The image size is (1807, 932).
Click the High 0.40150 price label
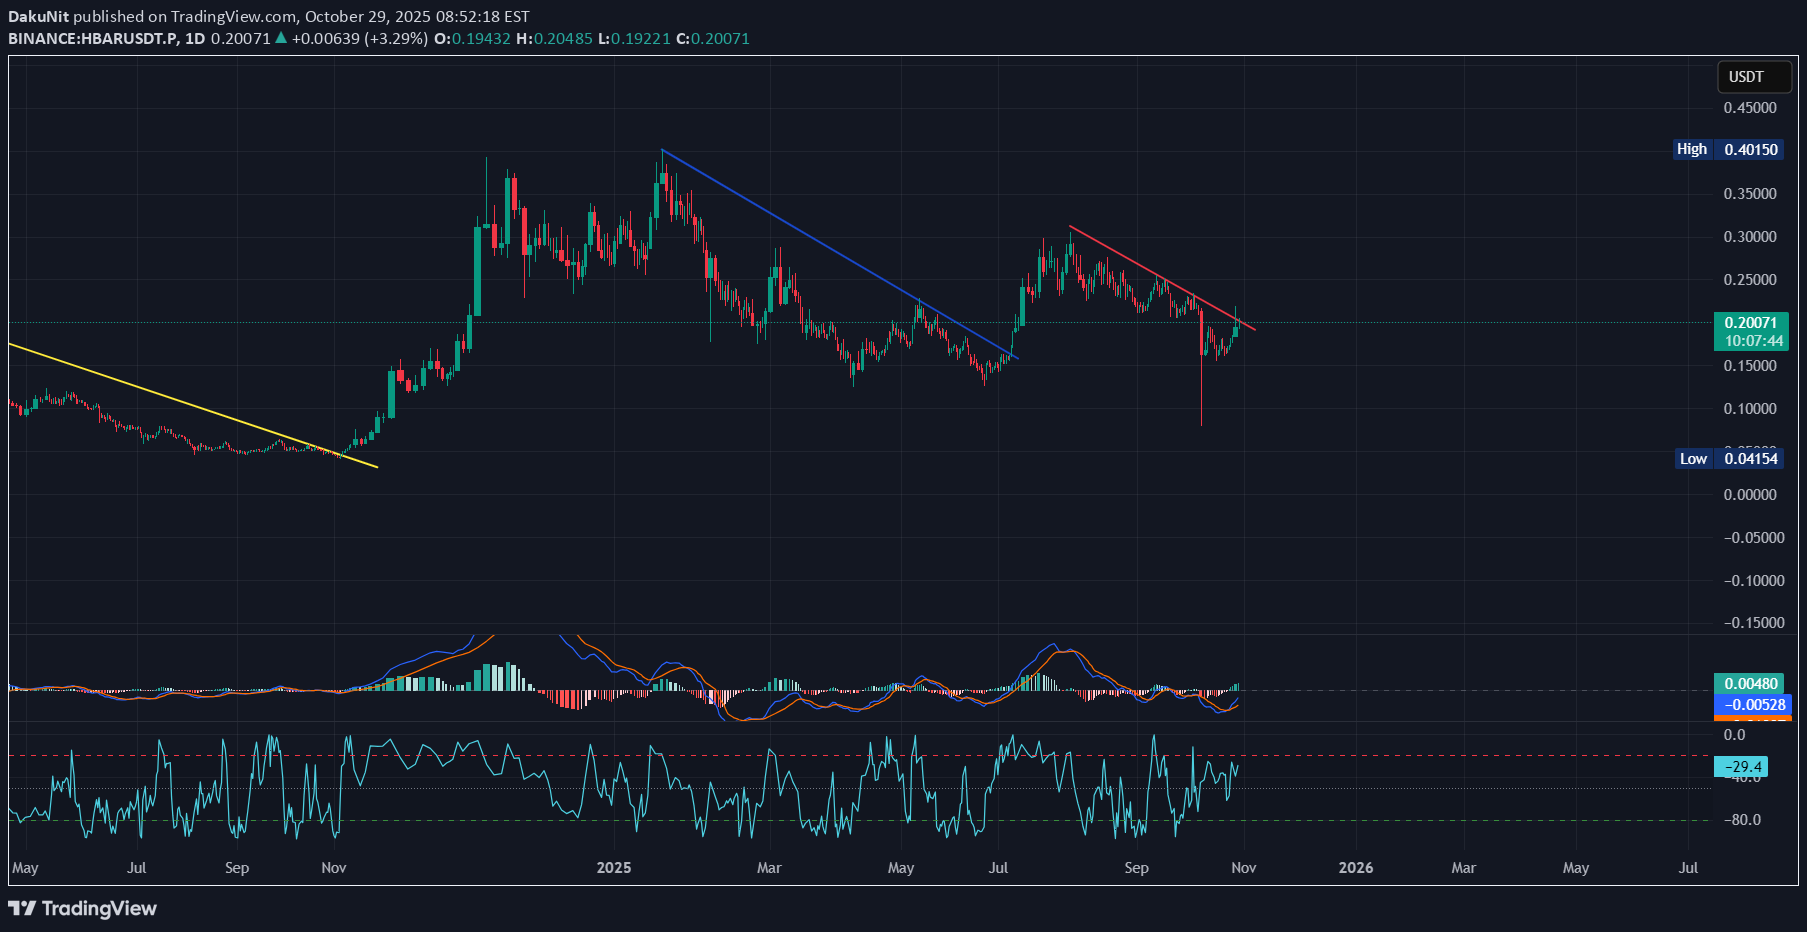(x=1728, y=149)
